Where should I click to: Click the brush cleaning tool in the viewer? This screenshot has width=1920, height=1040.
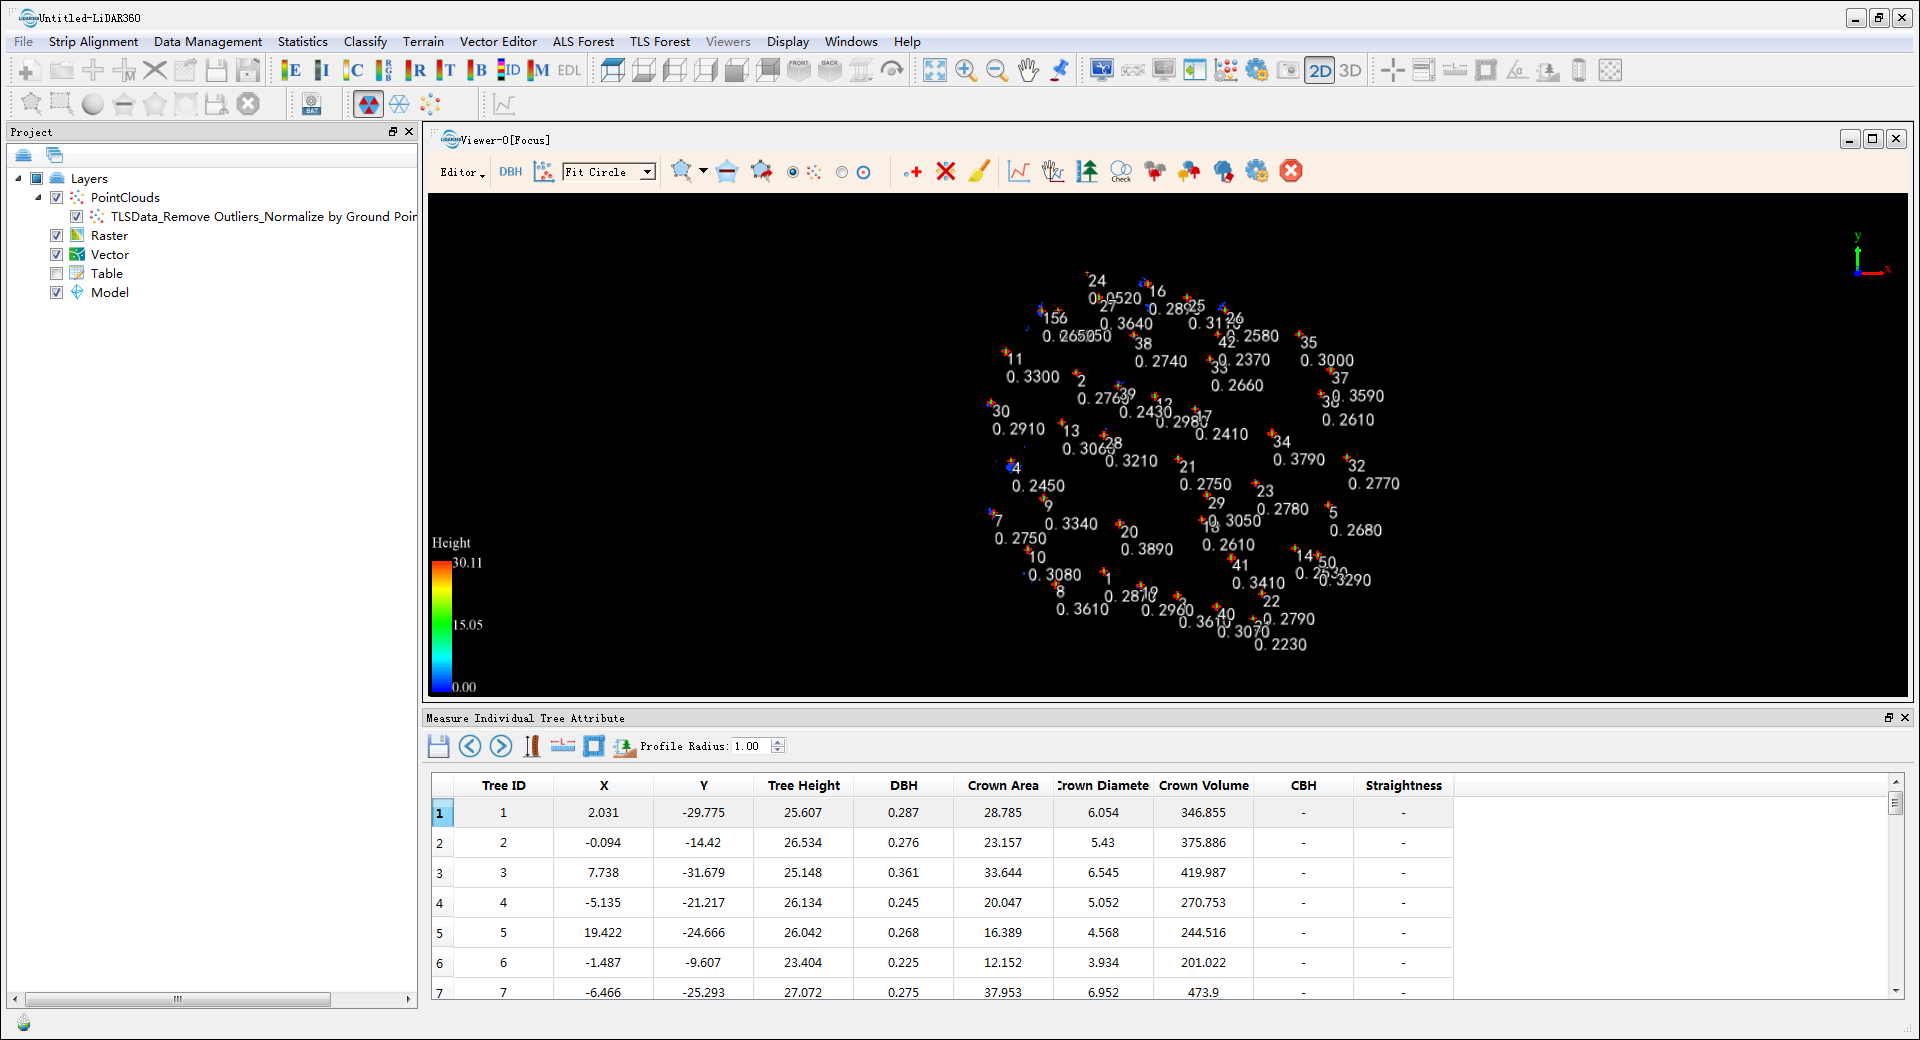click(978, 171)
